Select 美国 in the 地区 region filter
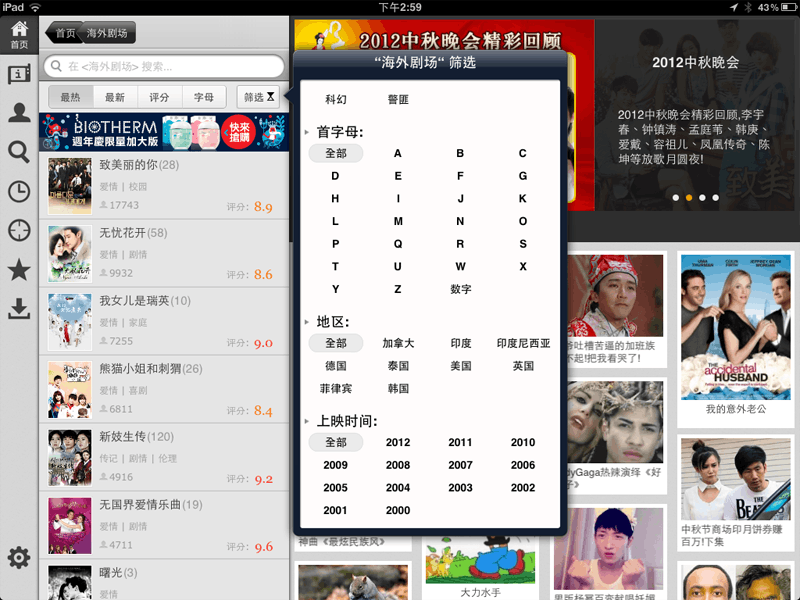Screen dimensions: 800x600 pos(460,366)
